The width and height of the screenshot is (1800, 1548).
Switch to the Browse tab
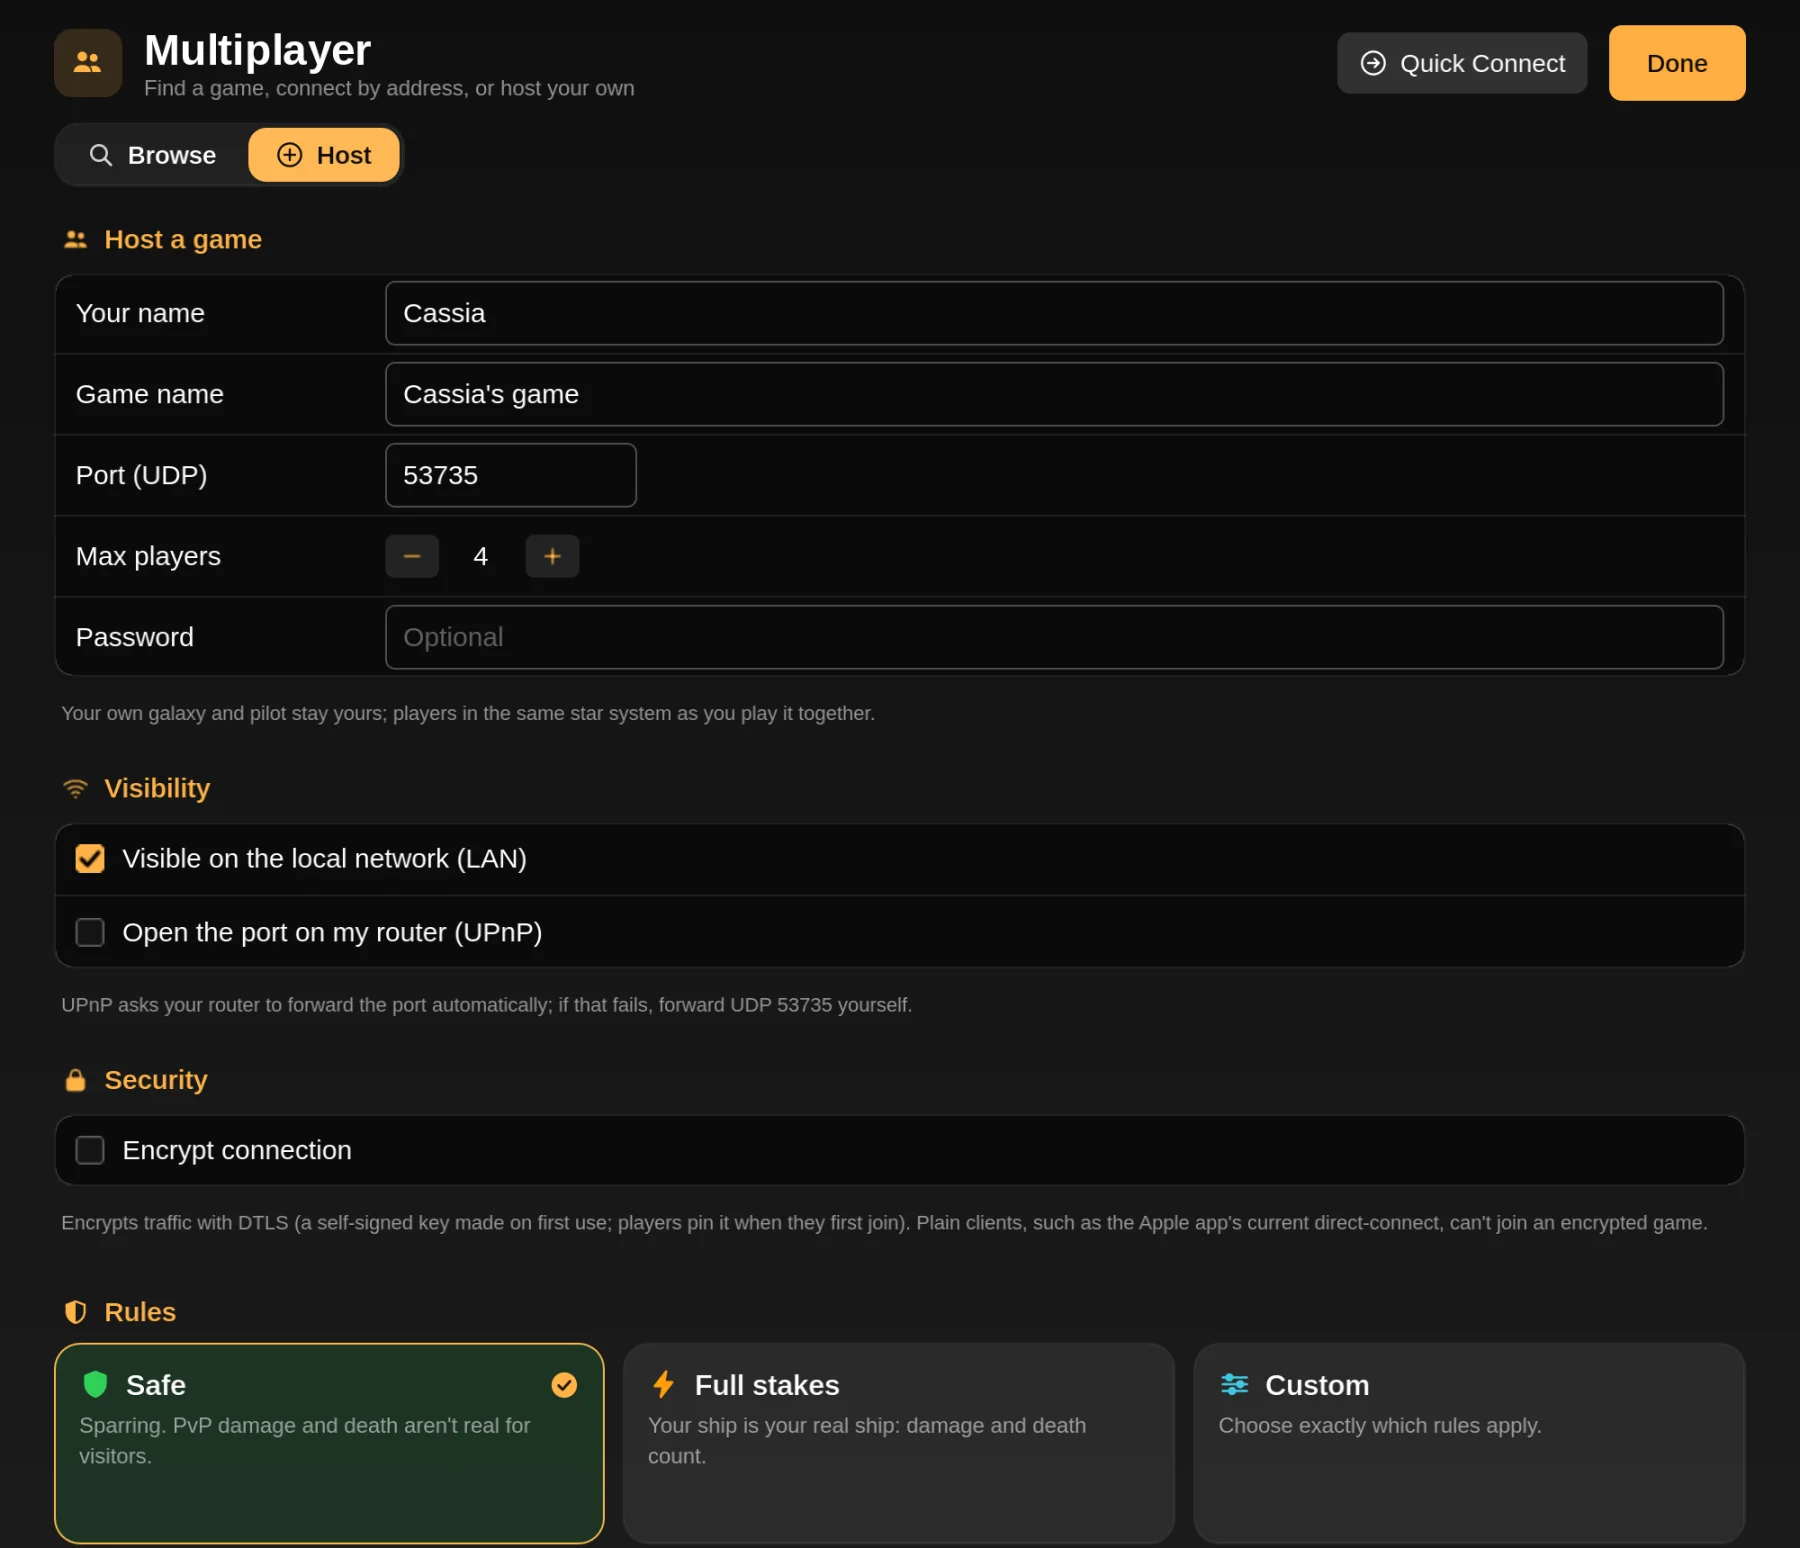click(152, 155)
